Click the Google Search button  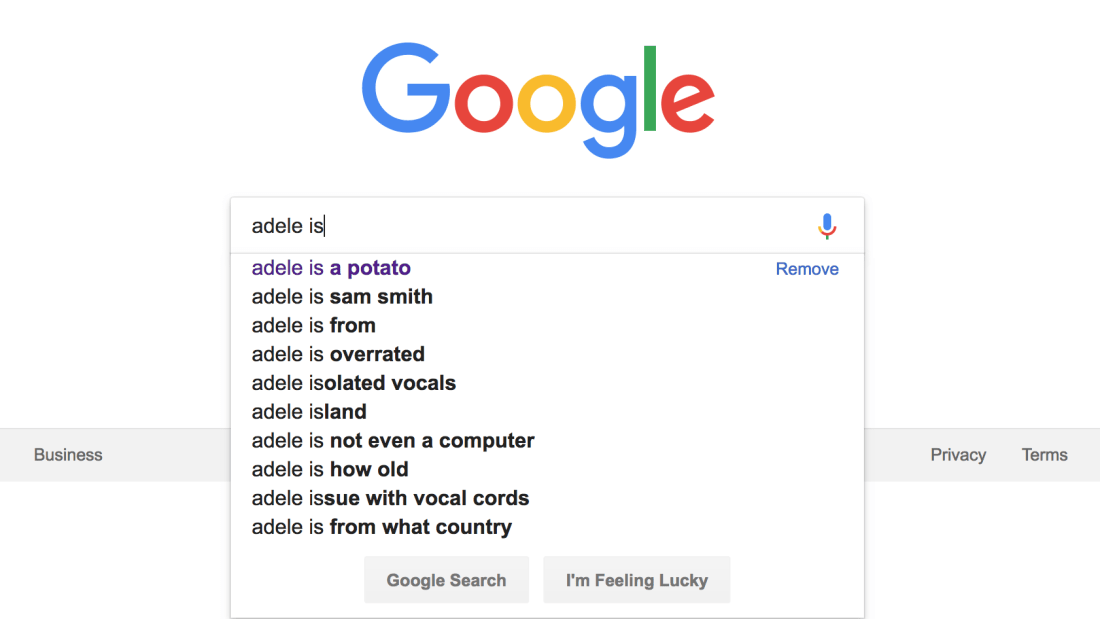pyautogui.click(x=446, y=580)
